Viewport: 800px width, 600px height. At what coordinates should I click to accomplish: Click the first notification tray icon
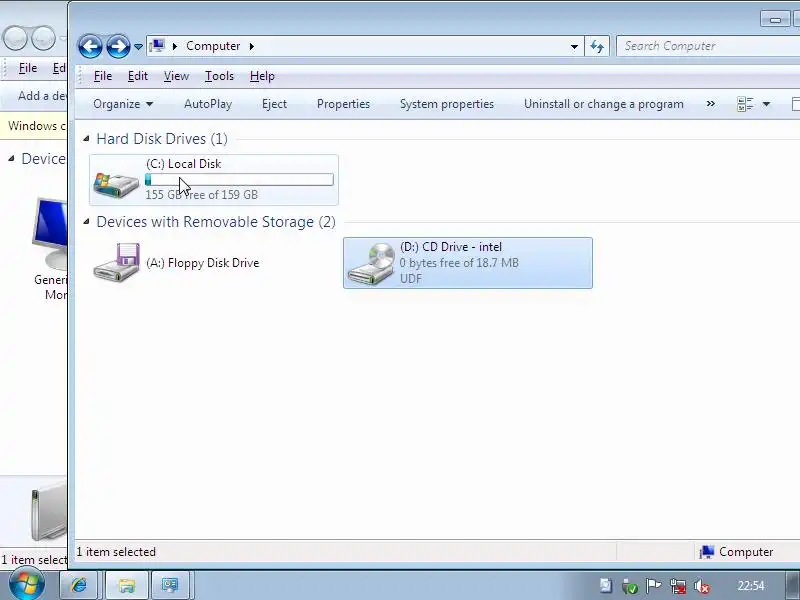click(x=606, y=586)
